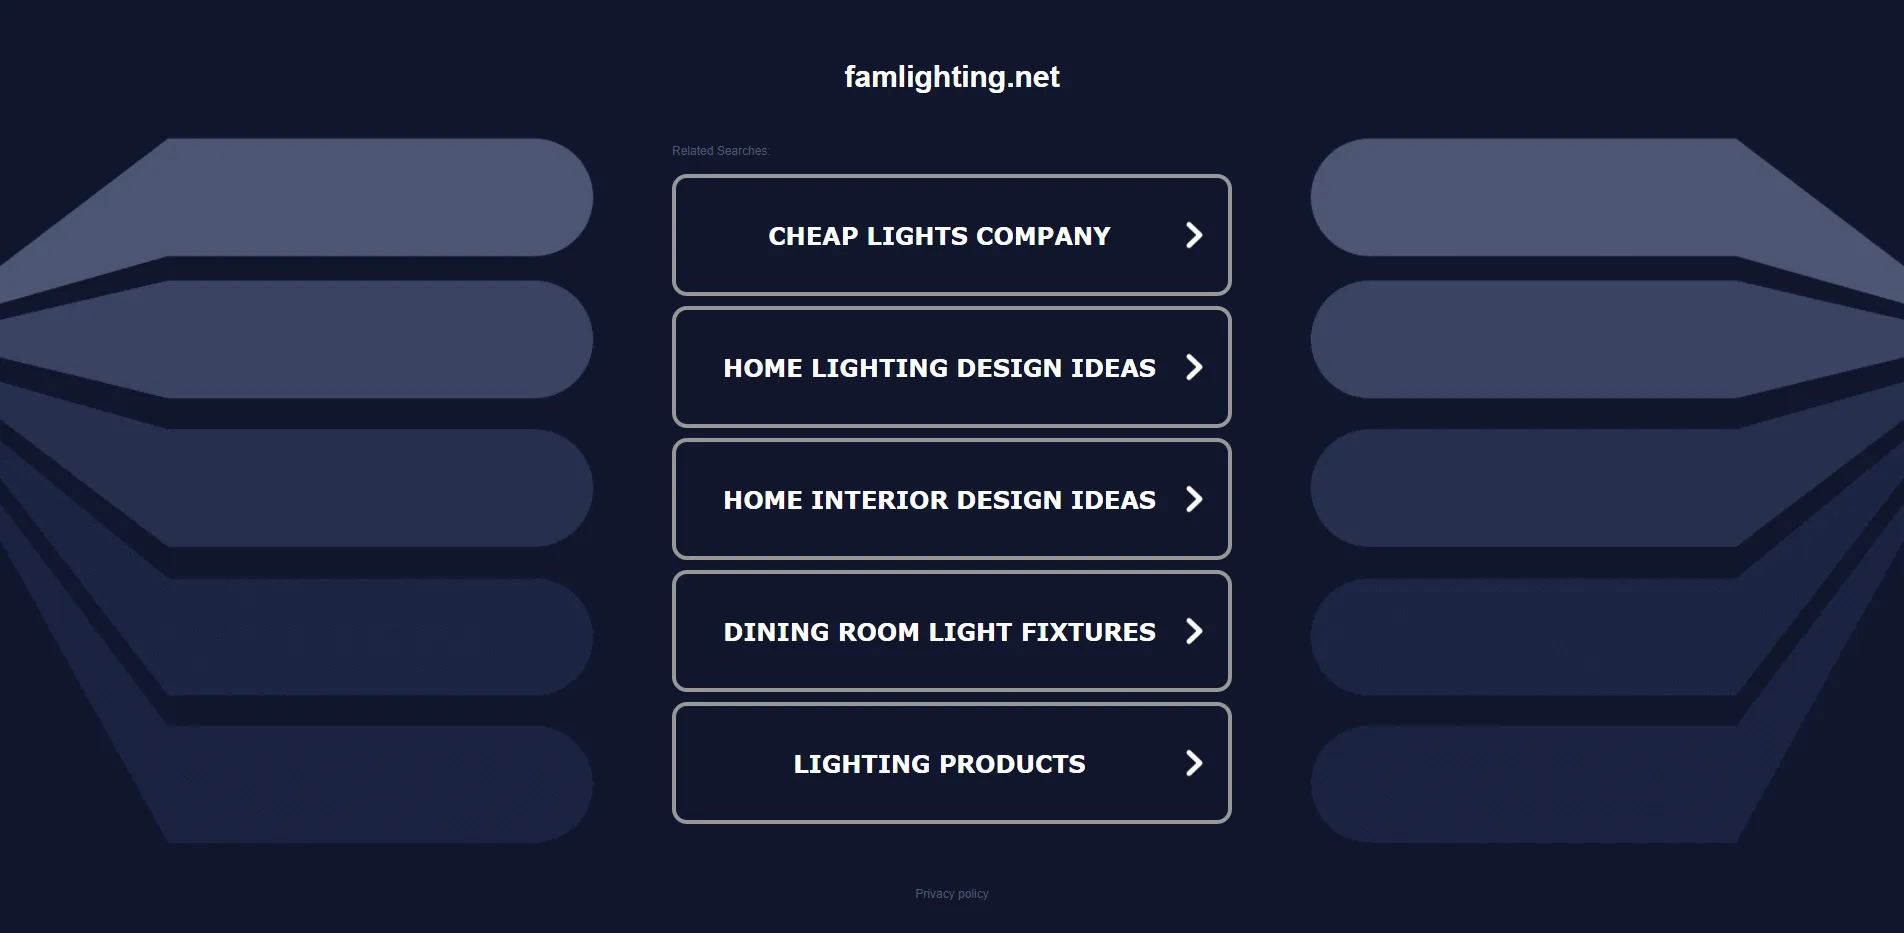
Task: Expand the Lighting Products result
Action: [x=951, y=763]
